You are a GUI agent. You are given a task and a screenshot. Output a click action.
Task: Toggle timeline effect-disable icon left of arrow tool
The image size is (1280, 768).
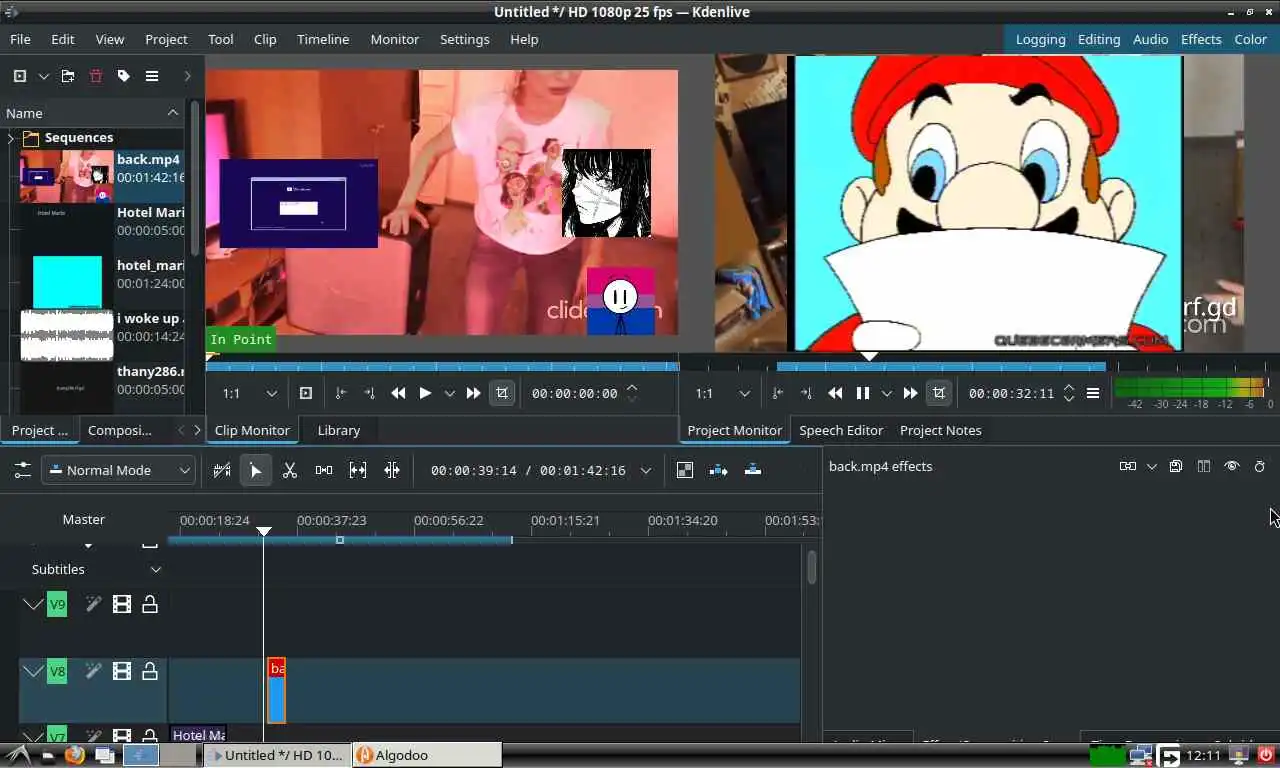pos(222,470)
